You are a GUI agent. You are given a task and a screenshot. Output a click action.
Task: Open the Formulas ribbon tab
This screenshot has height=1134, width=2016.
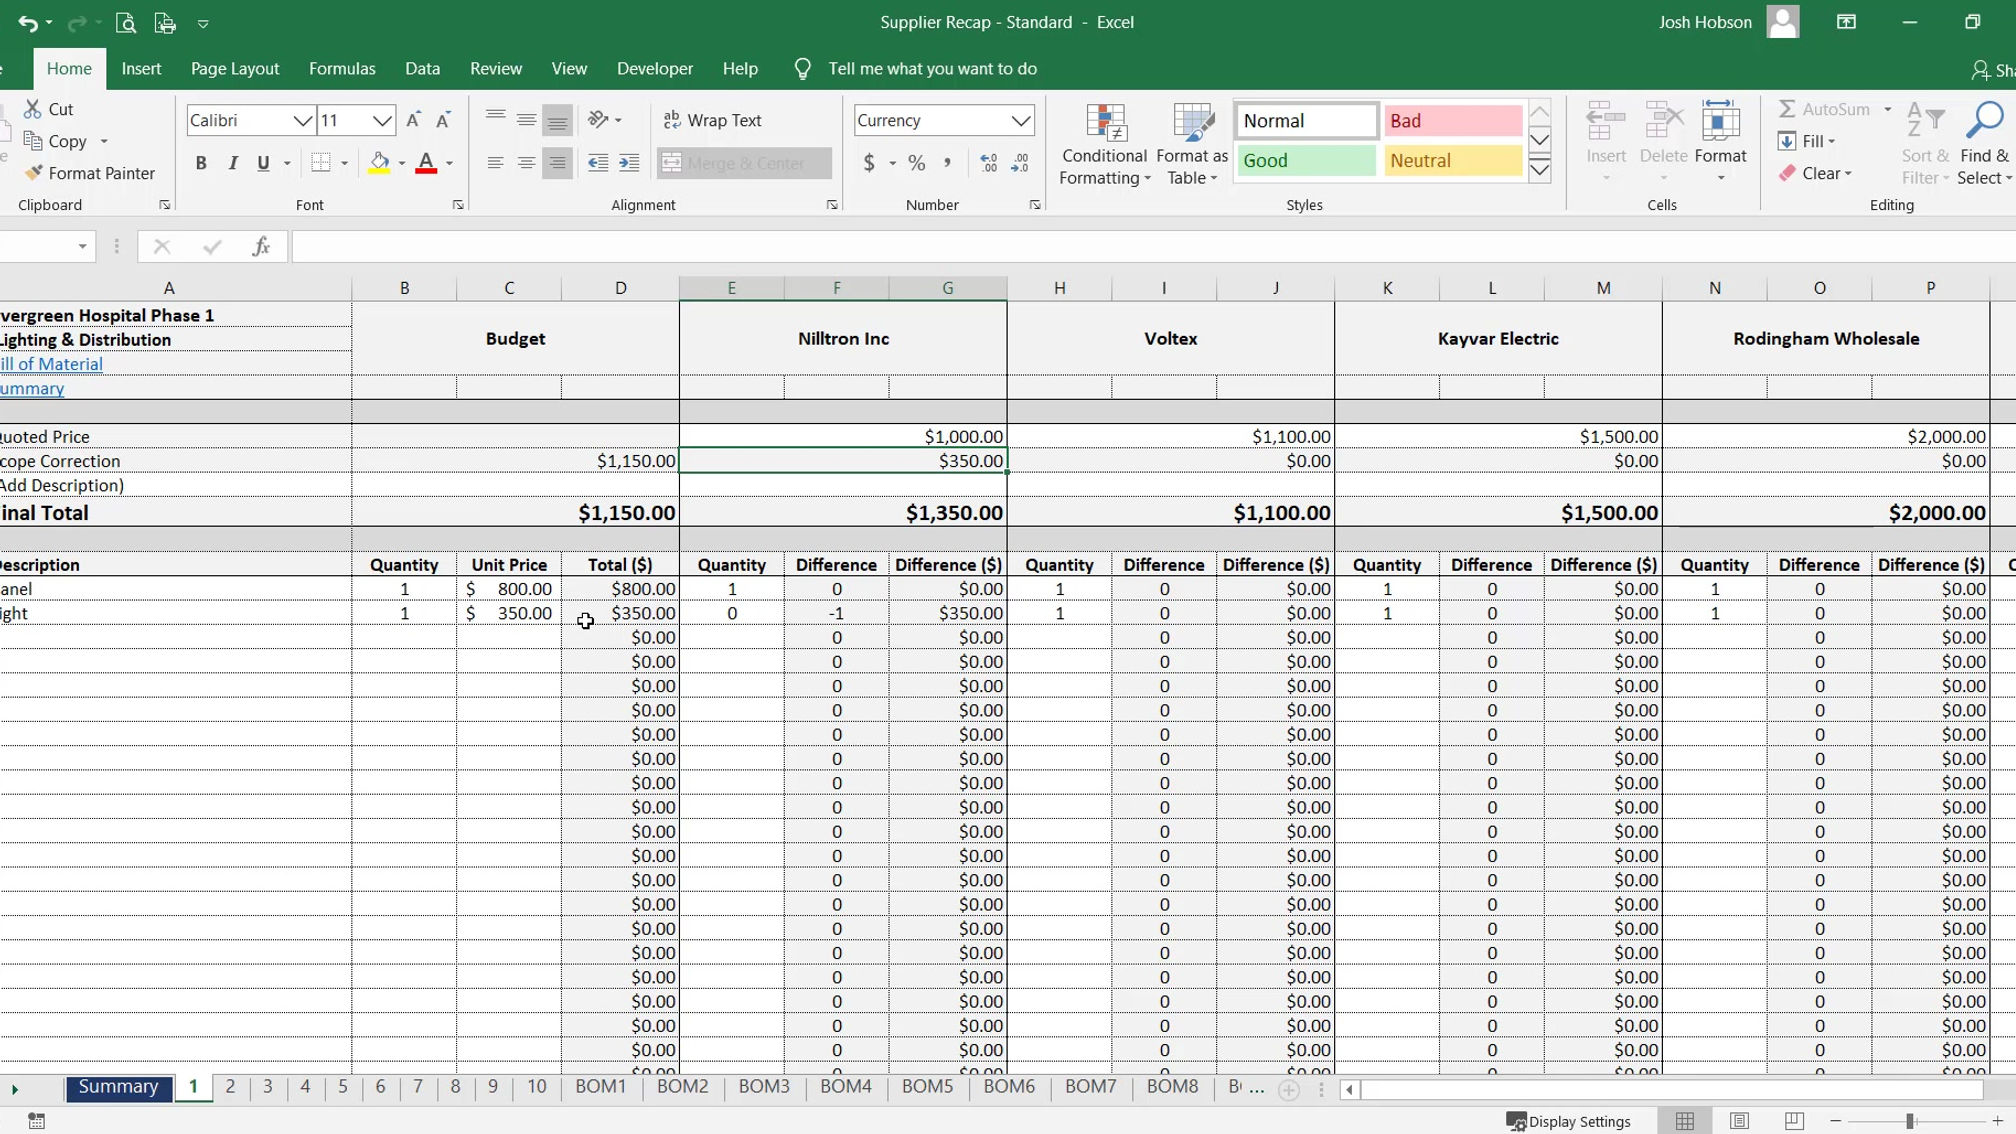click(x=342, y=69)
